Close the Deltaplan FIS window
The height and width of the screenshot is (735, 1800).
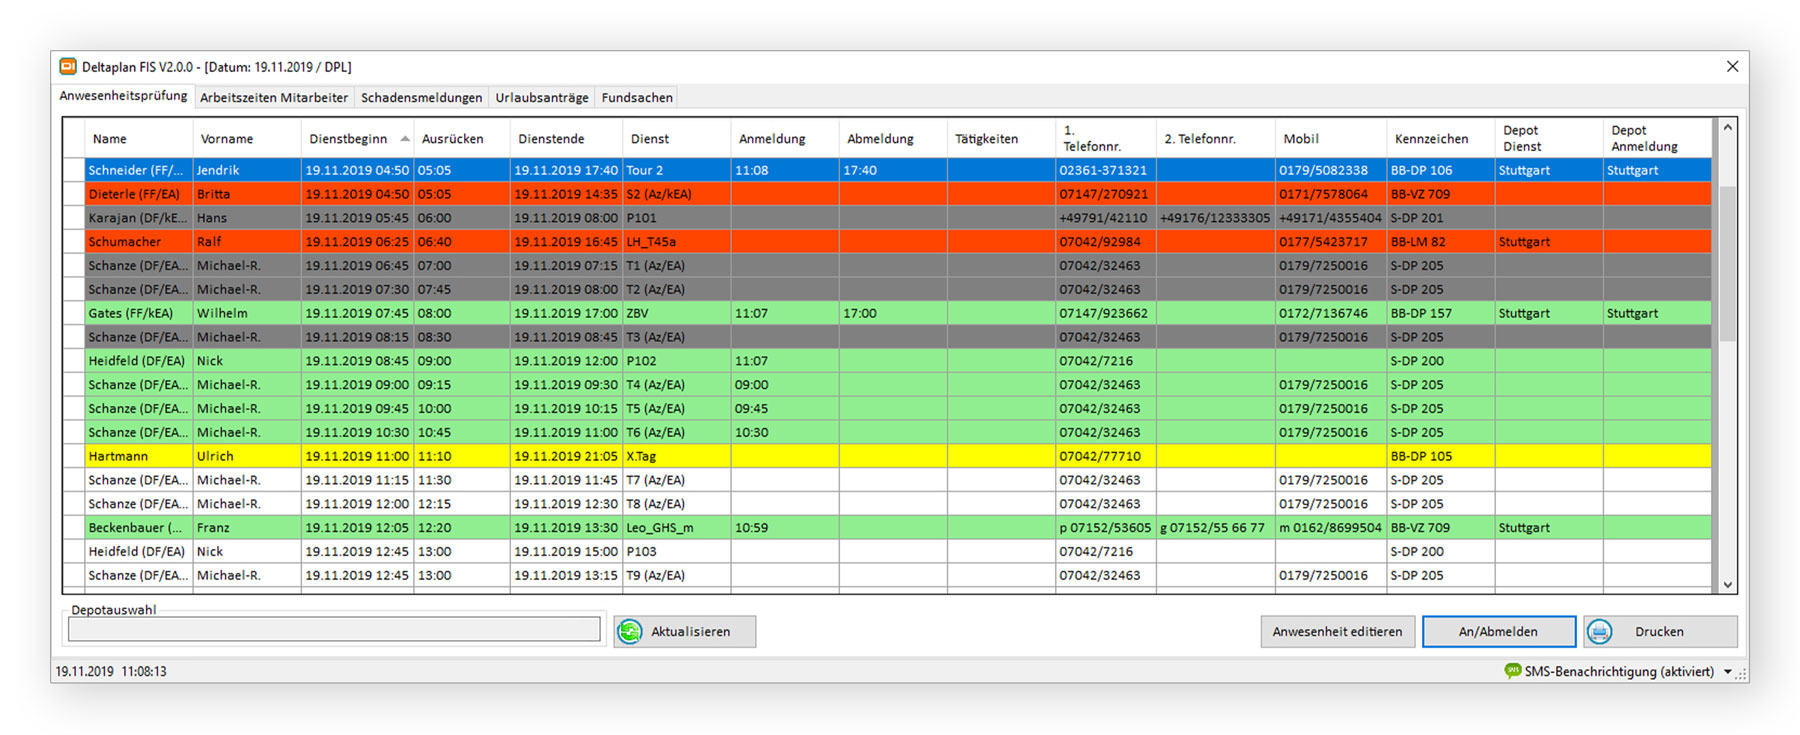click(x=1732, y=67)
